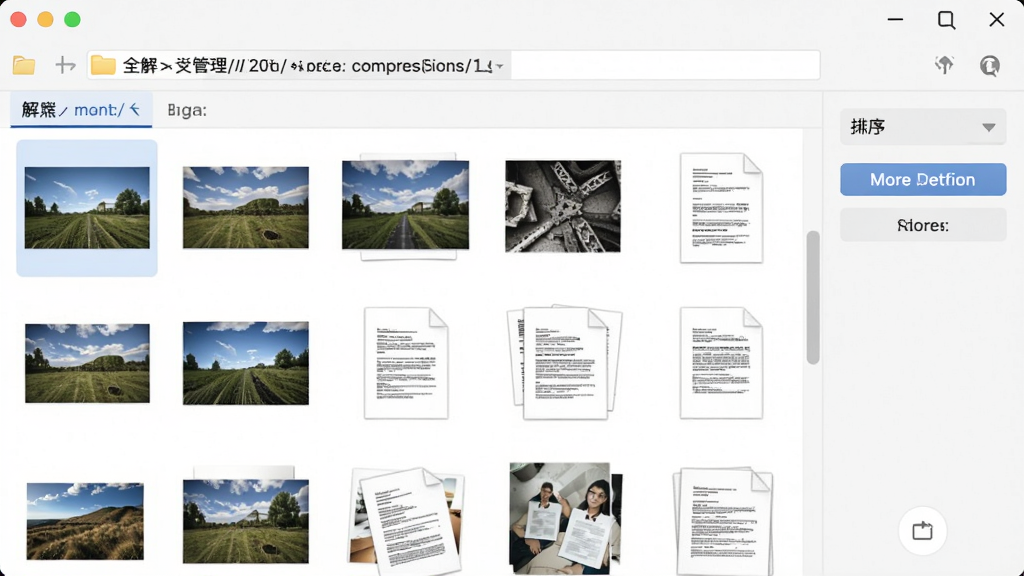Select the stacked documents thumbnail in the middle row
This screenshot has width=1024, height=576.
point(565,362)
